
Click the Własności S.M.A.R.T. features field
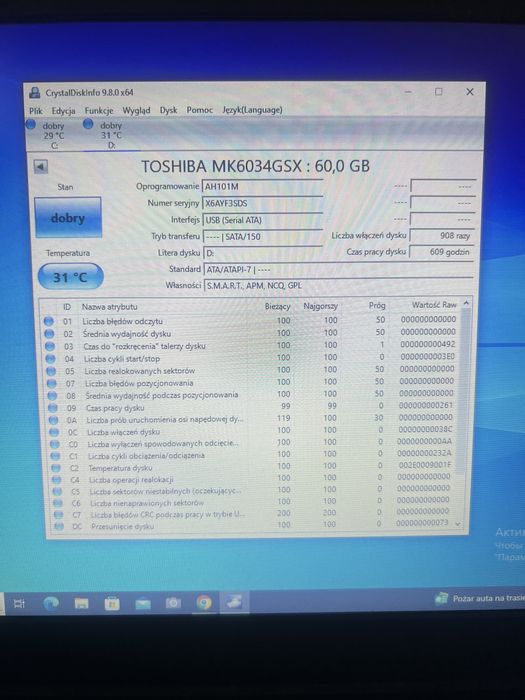tap(338, 285)
